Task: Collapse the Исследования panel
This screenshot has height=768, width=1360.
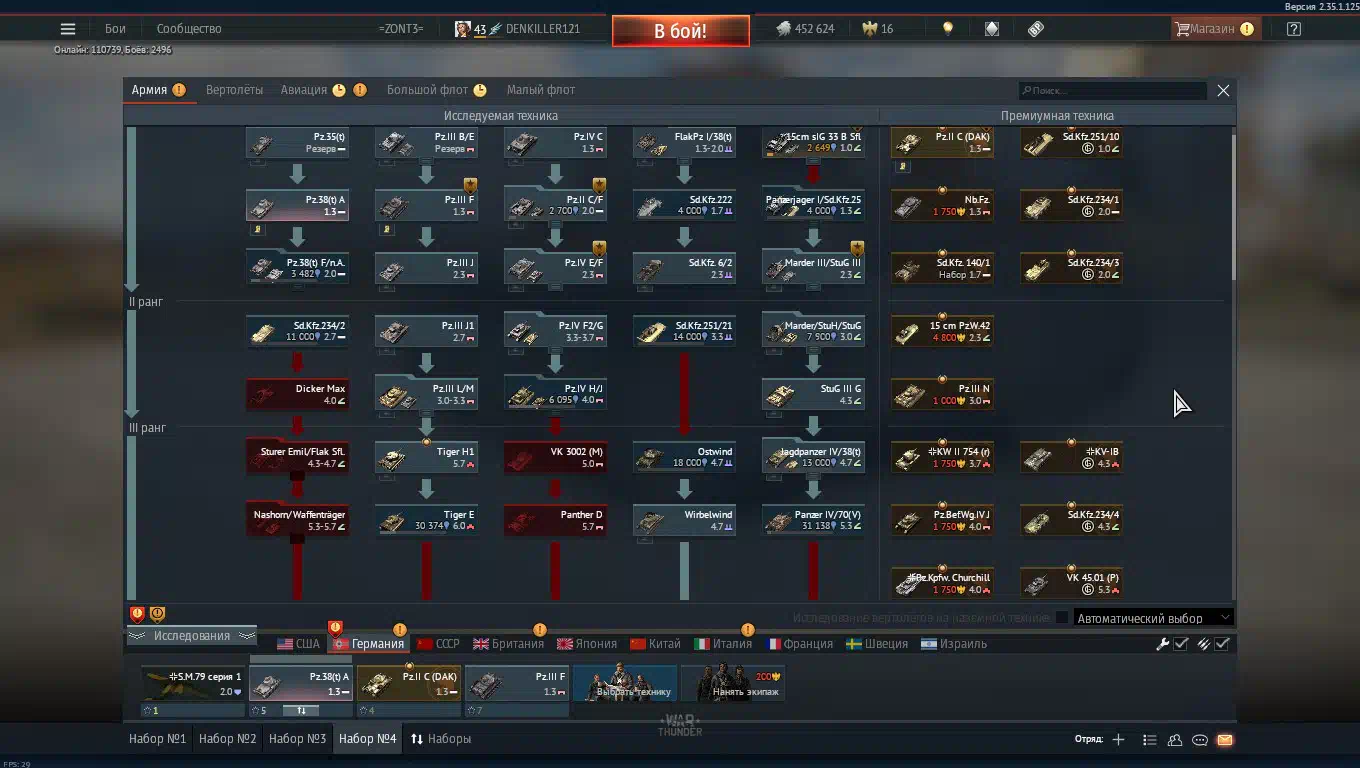Action: (191, 636)
